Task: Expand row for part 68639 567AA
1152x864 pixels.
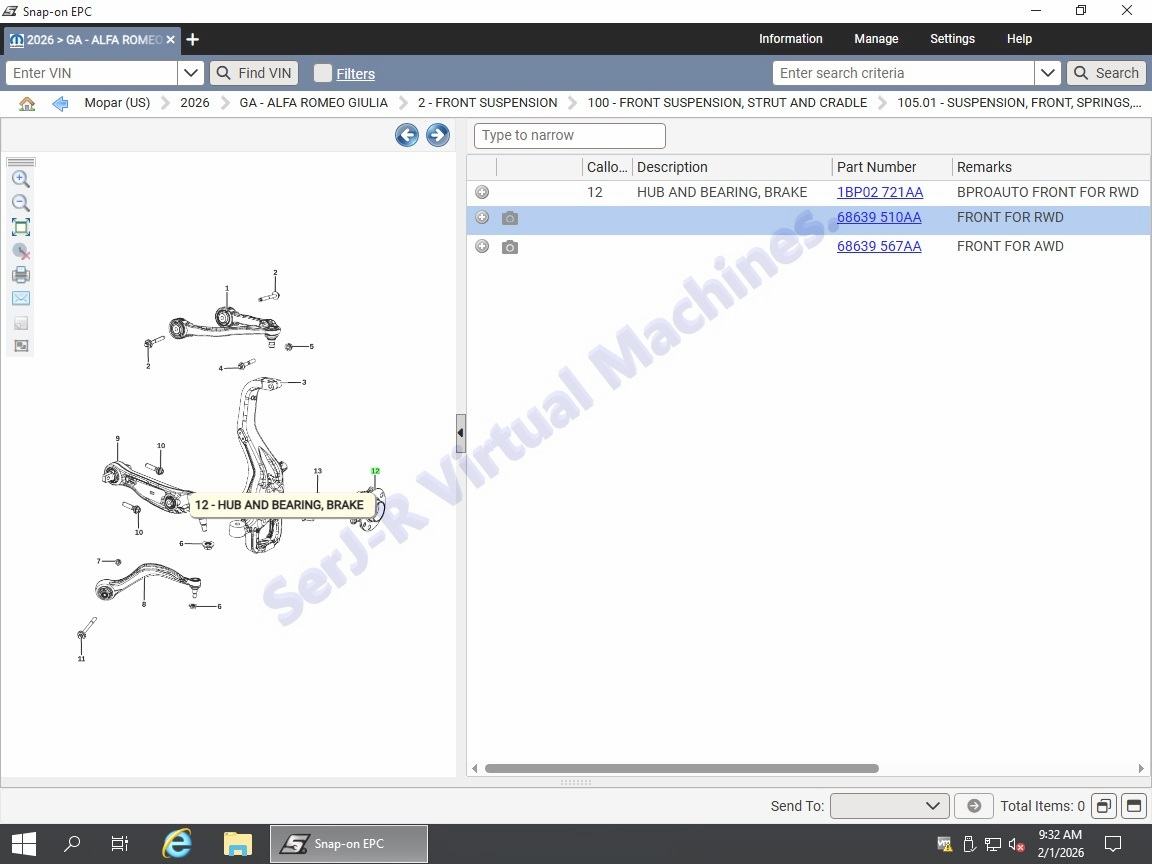Action: click(x=482, y=246)
